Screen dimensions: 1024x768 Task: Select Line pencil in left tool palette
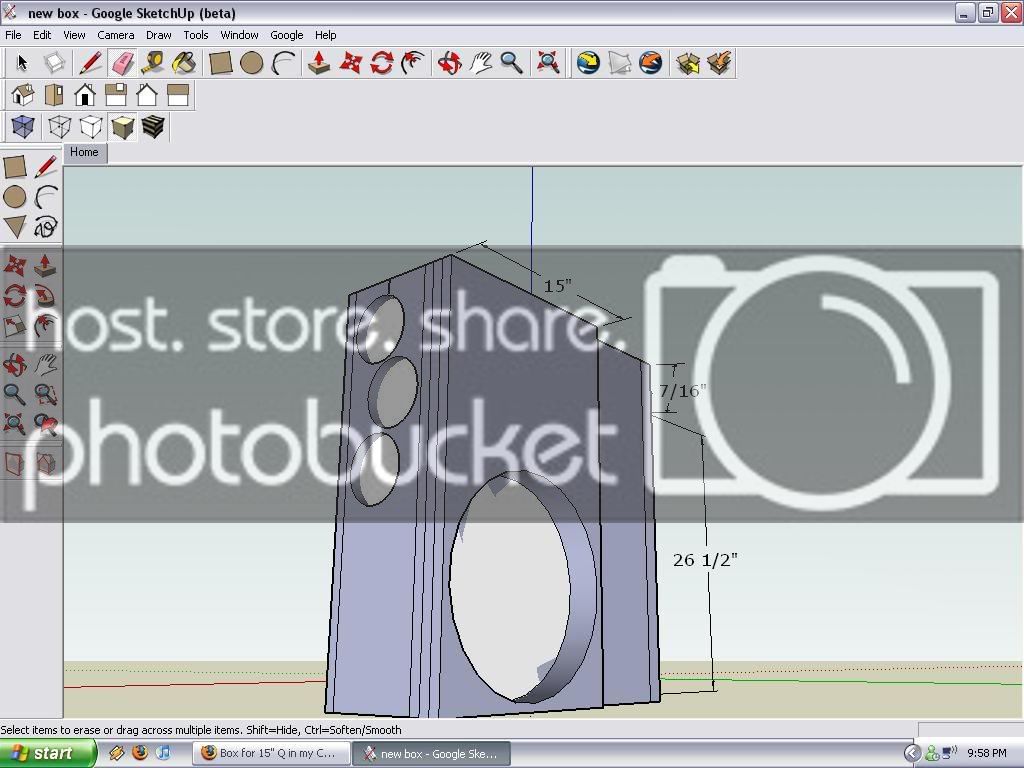46,167
